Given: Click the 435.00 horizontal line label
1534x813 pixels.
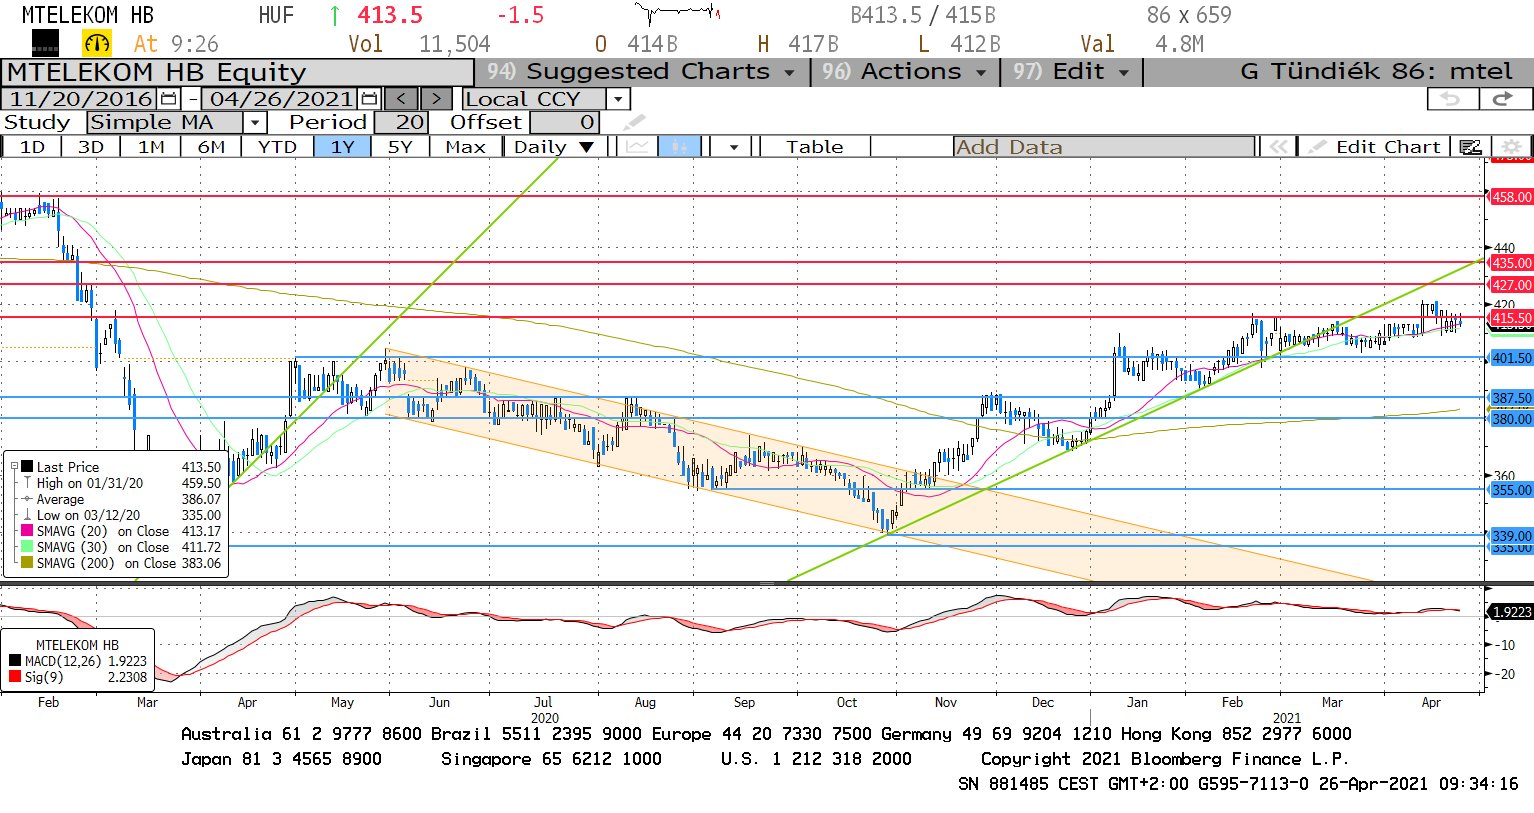Looking at the screenshot, I should pos(1511,263).
